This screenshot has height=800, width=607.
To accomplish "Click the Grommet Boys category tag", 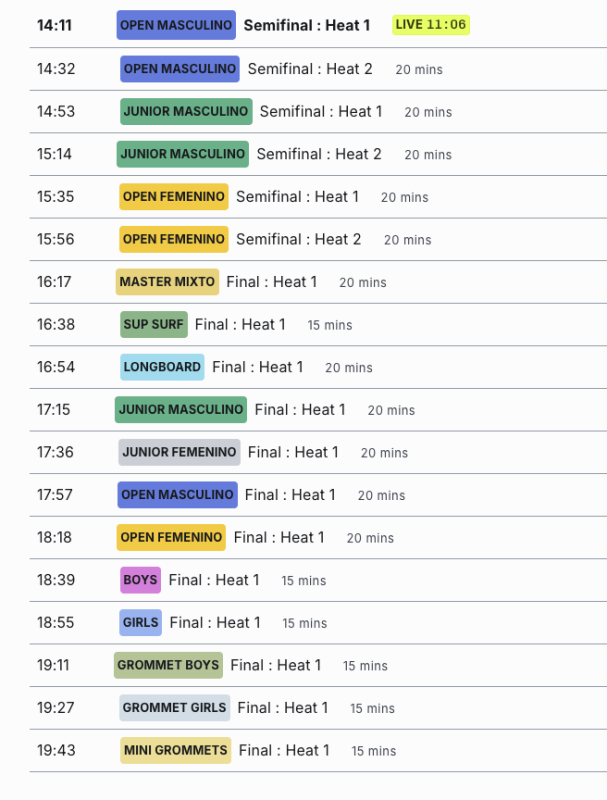I will point(168,665).
